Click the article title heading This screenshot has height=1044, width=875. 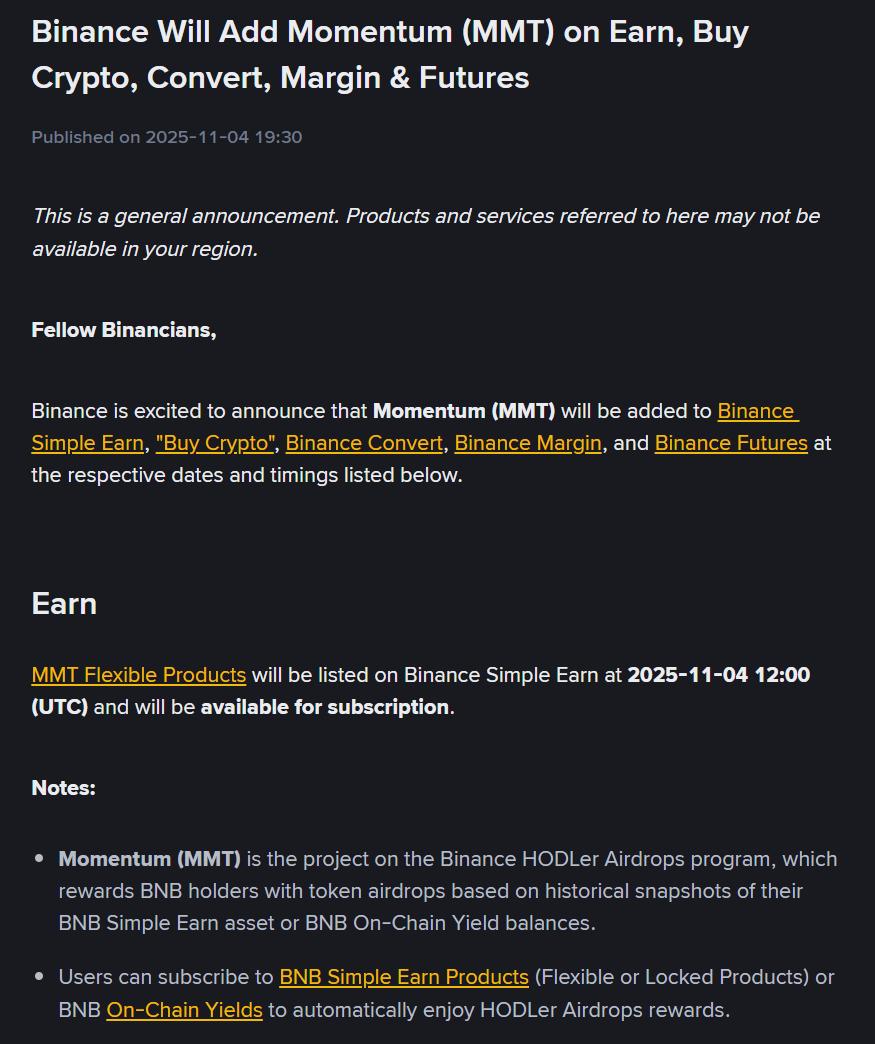pos(390,54)
